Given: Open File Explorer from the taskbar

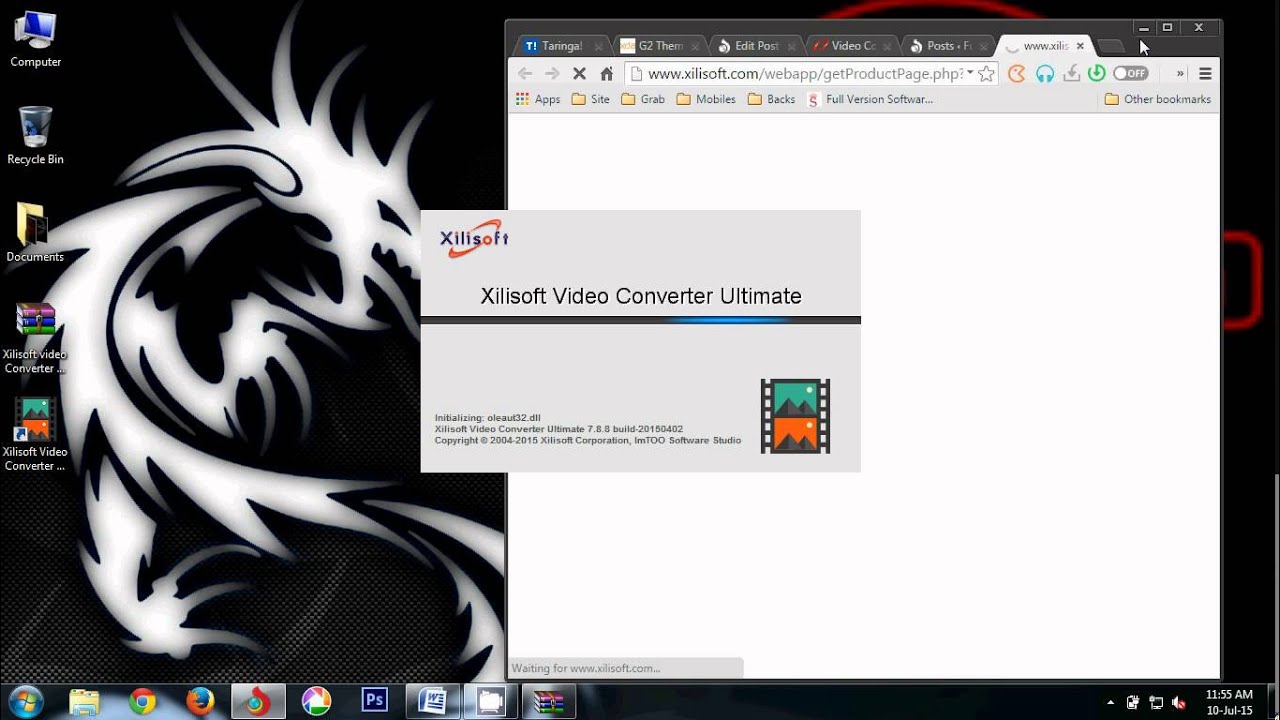Looking at the screenshot, I should click(x=85, y=702).
